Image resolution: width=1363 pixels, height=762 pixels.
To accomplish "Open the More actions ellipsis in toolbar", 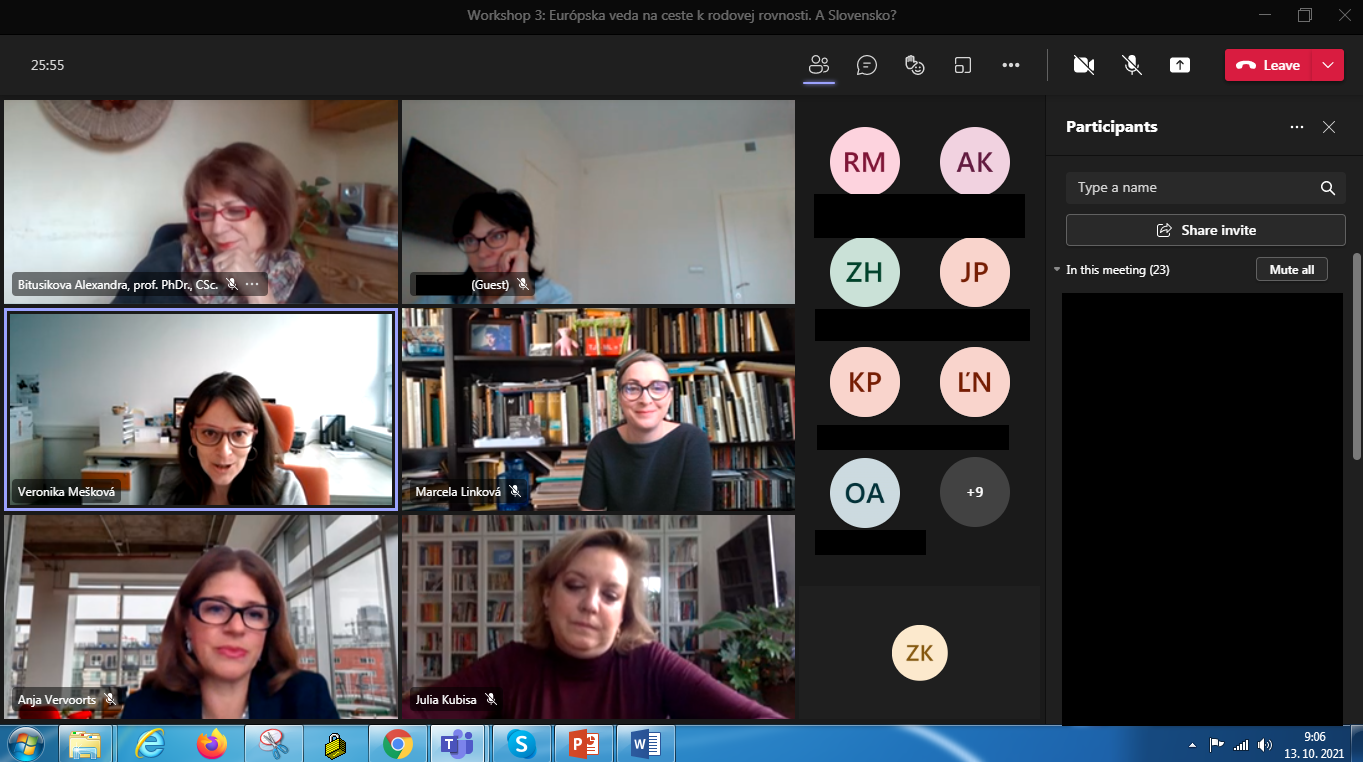I will (1011, 65).
